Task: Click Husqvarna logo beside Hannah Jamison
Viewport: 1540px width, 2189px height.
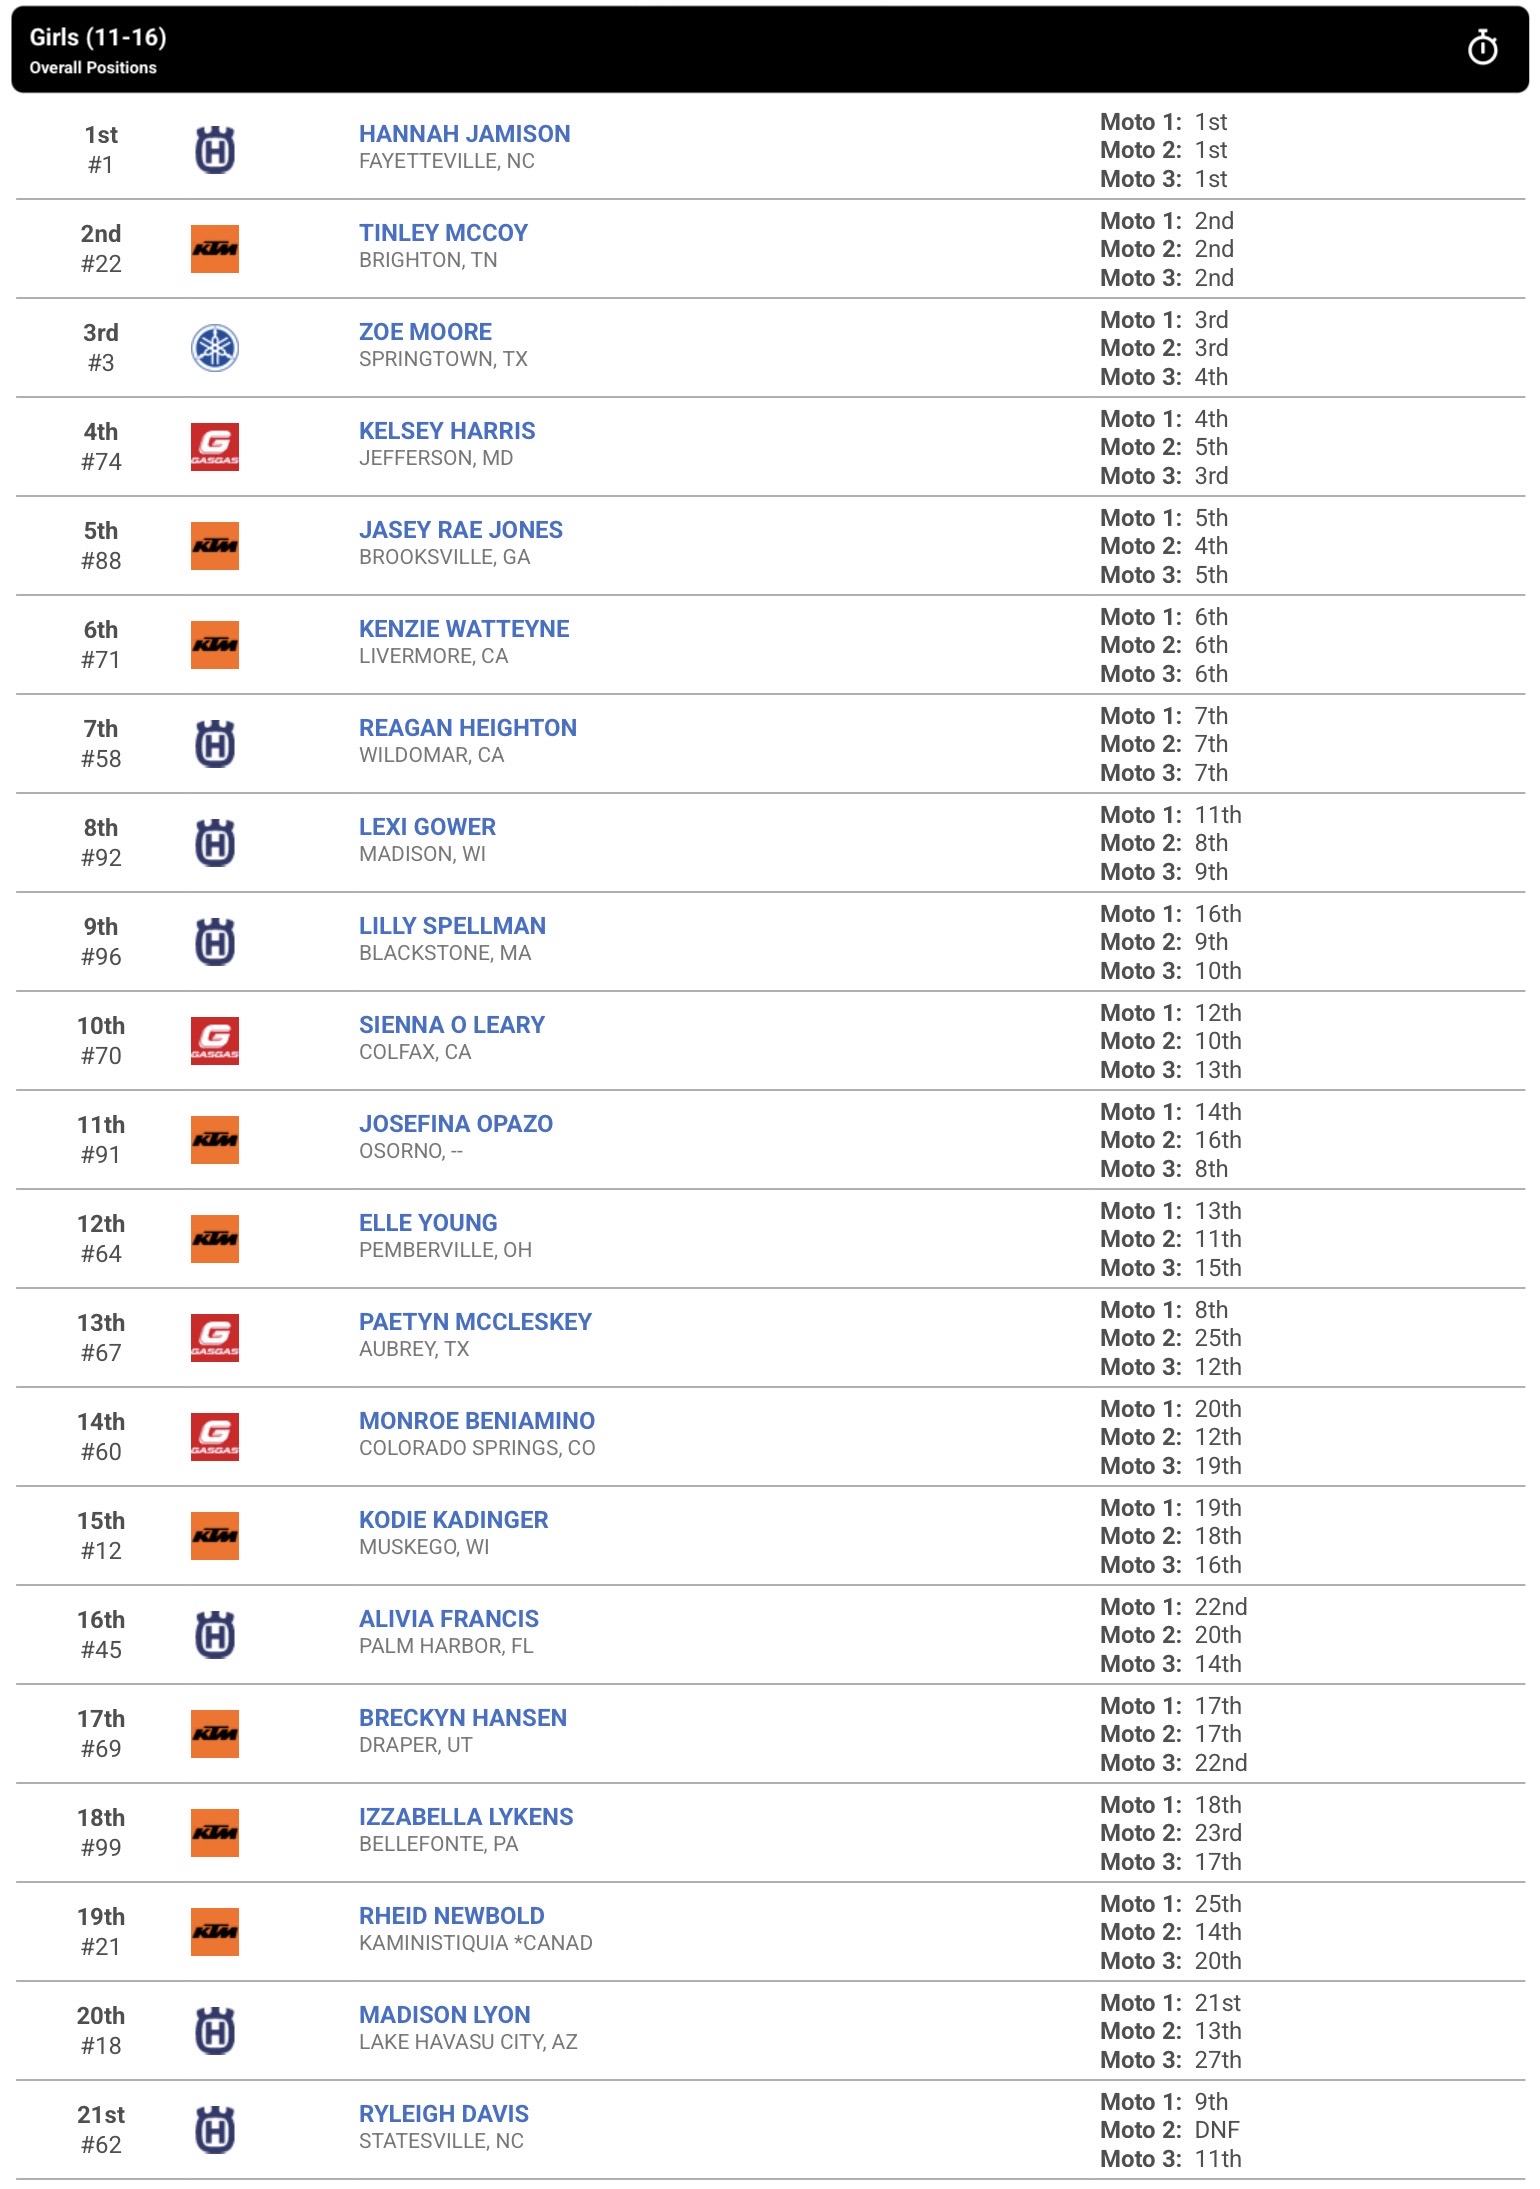Action: (215, 150)
